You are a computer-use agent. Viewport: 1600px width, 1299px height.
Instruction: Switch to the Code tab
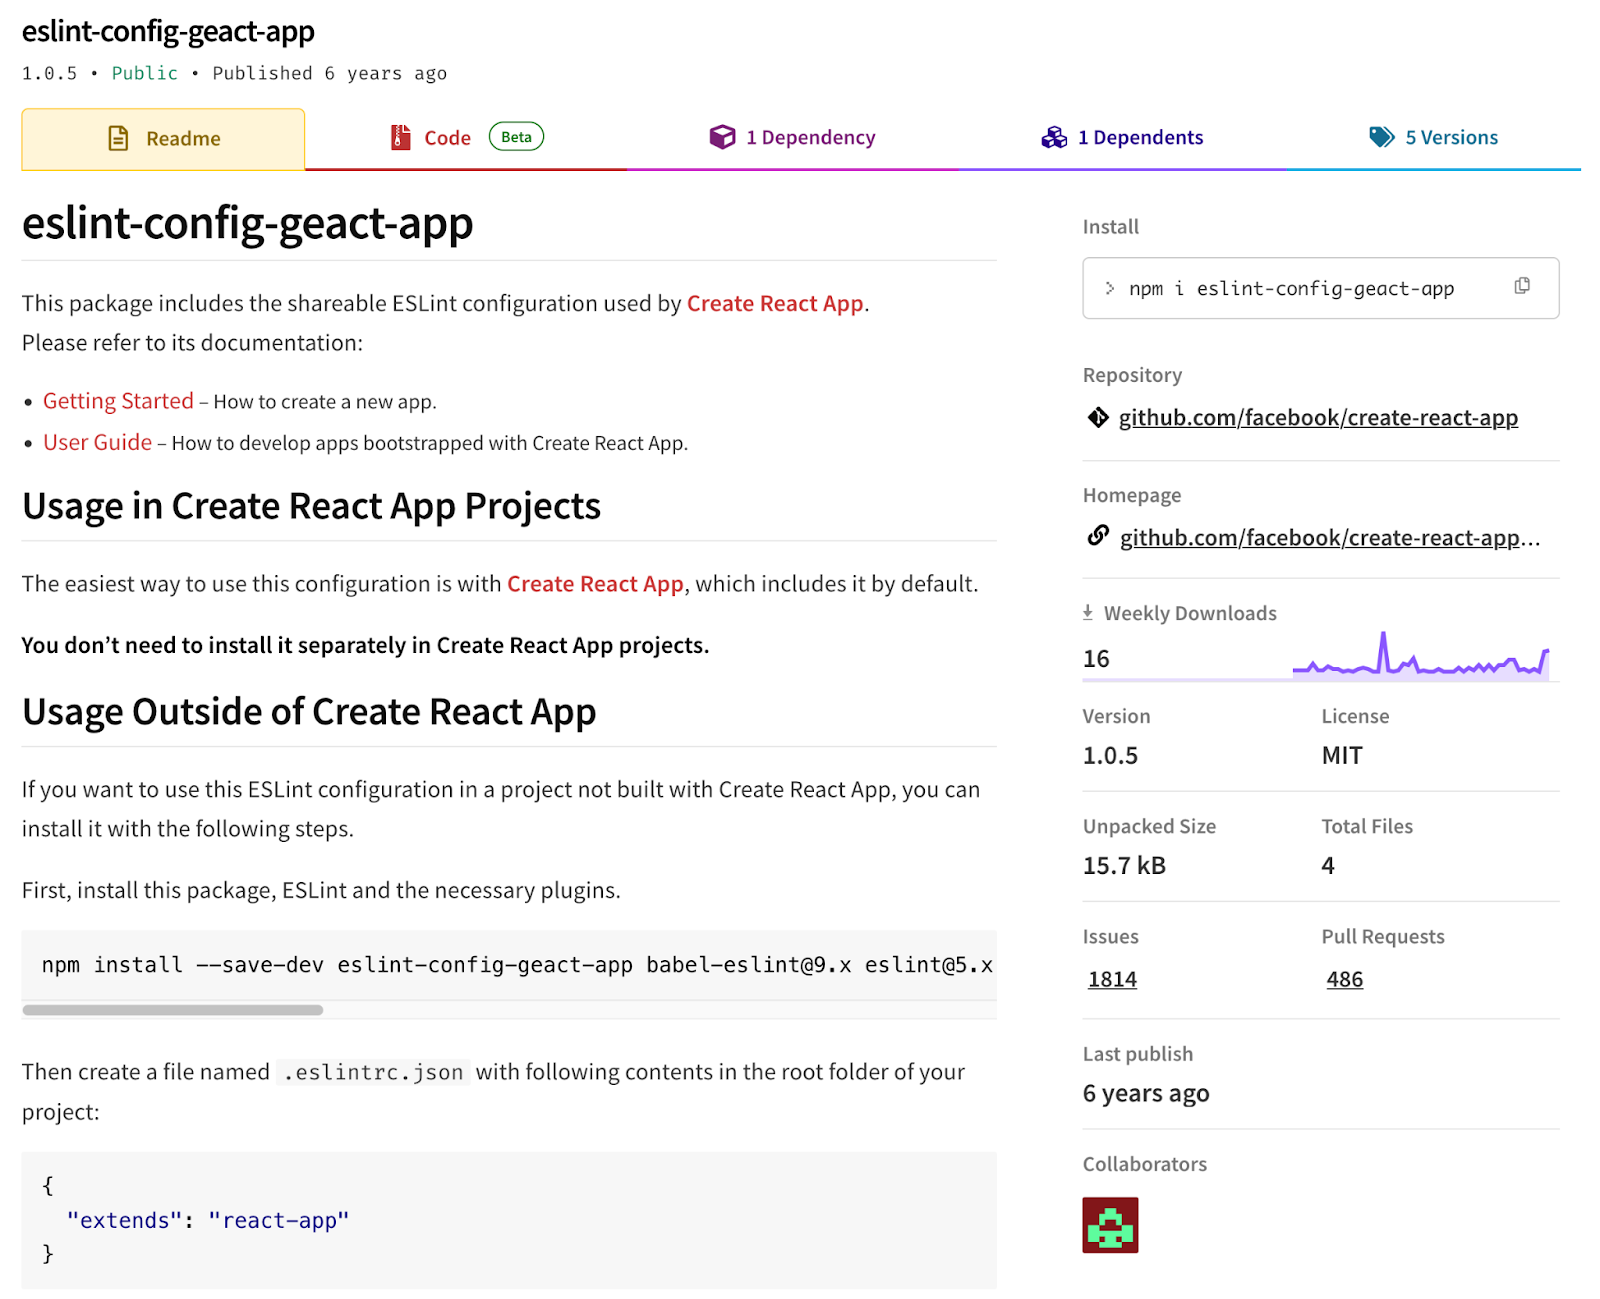(x=466, y=138)
